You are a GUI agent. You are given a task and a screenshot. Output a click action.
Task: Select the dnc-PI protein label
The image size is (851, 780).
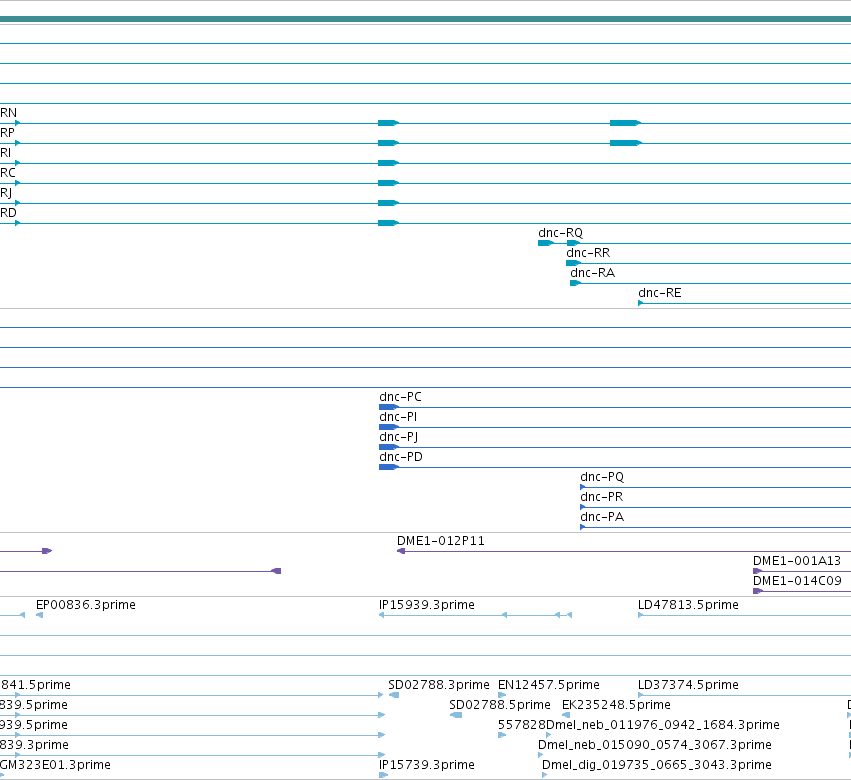(398, 417)
